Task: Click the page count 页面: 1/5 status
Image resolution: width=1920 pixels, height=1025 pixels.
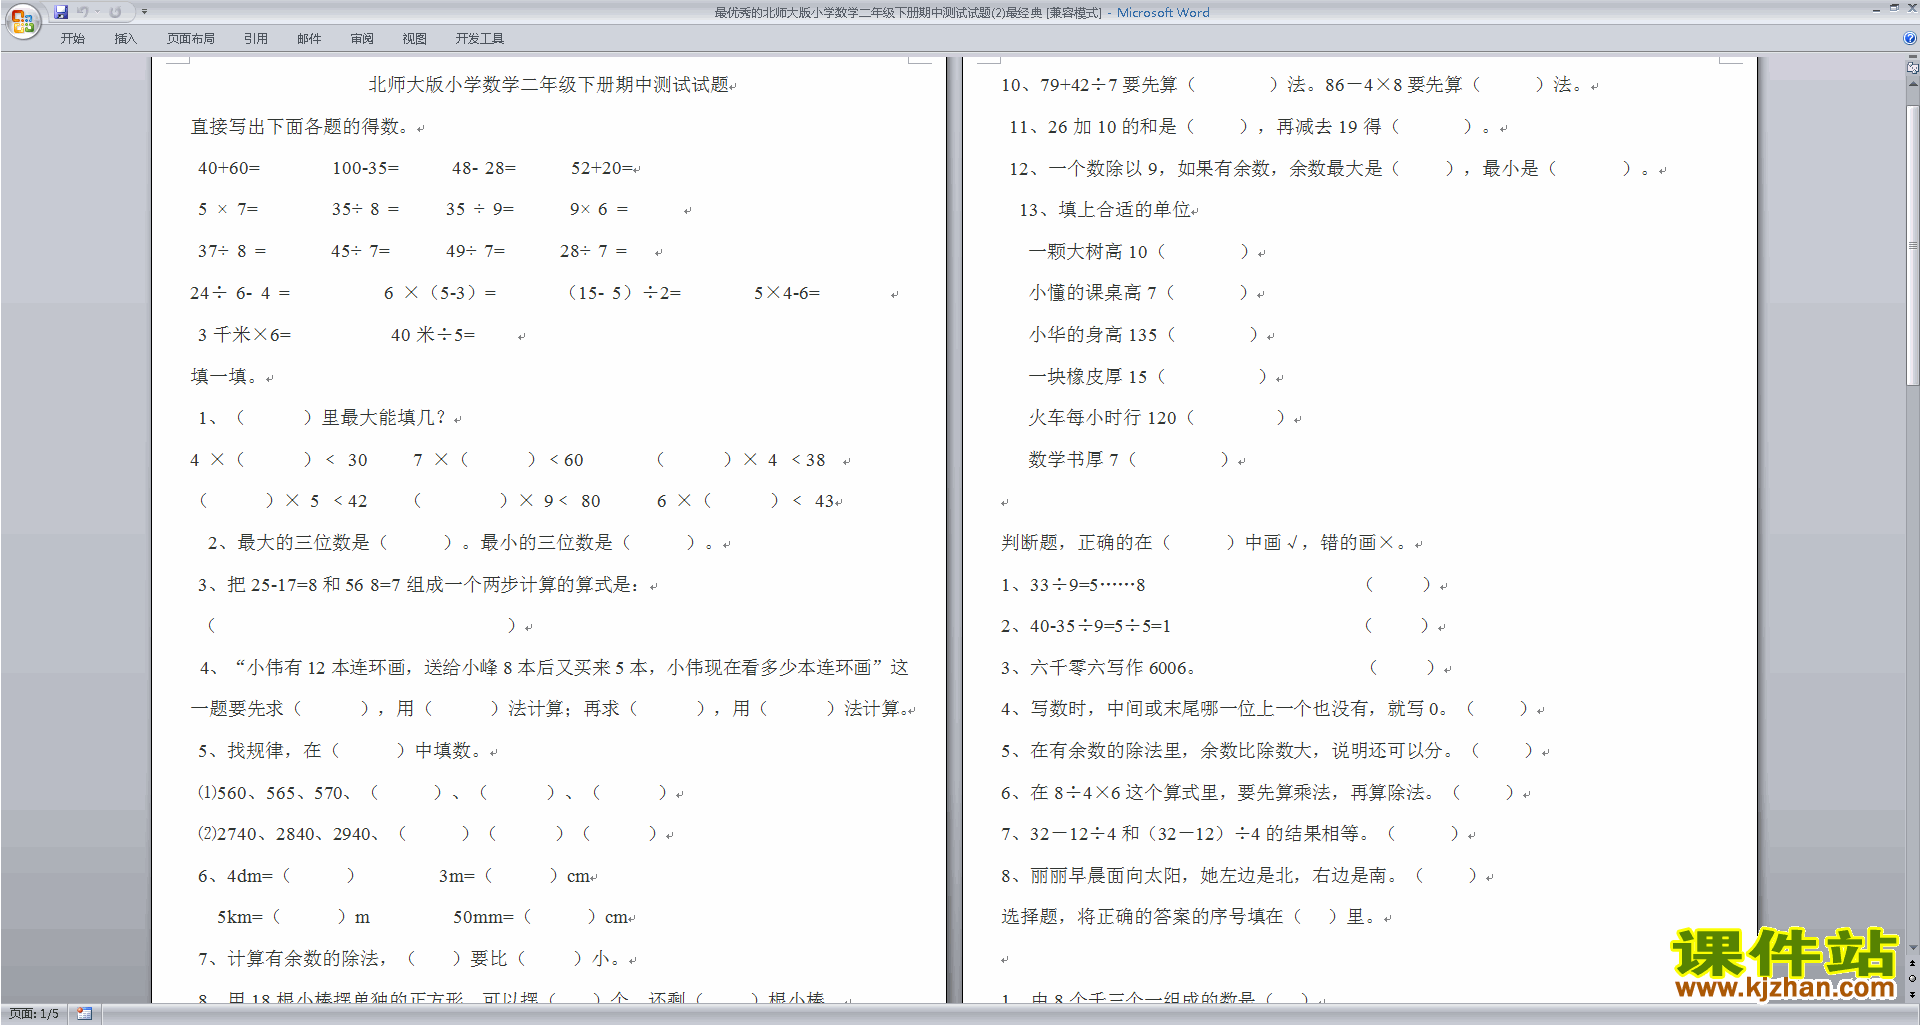Action: click(34, 1014)
